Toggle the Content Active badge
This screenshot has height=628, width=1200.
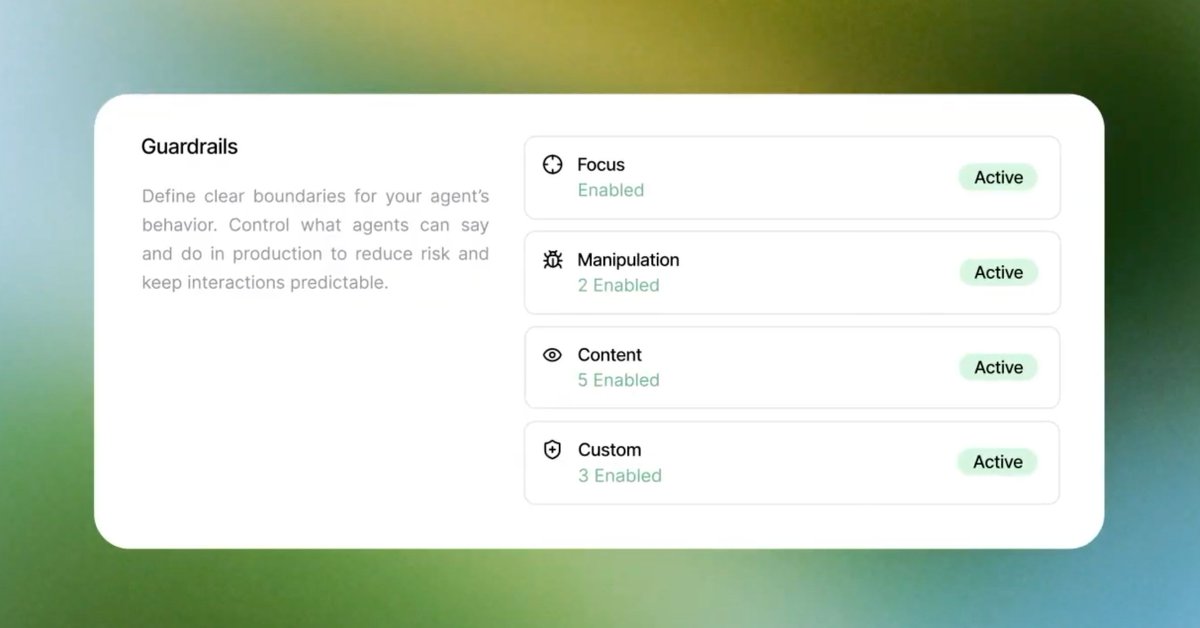tap(998, 368)
